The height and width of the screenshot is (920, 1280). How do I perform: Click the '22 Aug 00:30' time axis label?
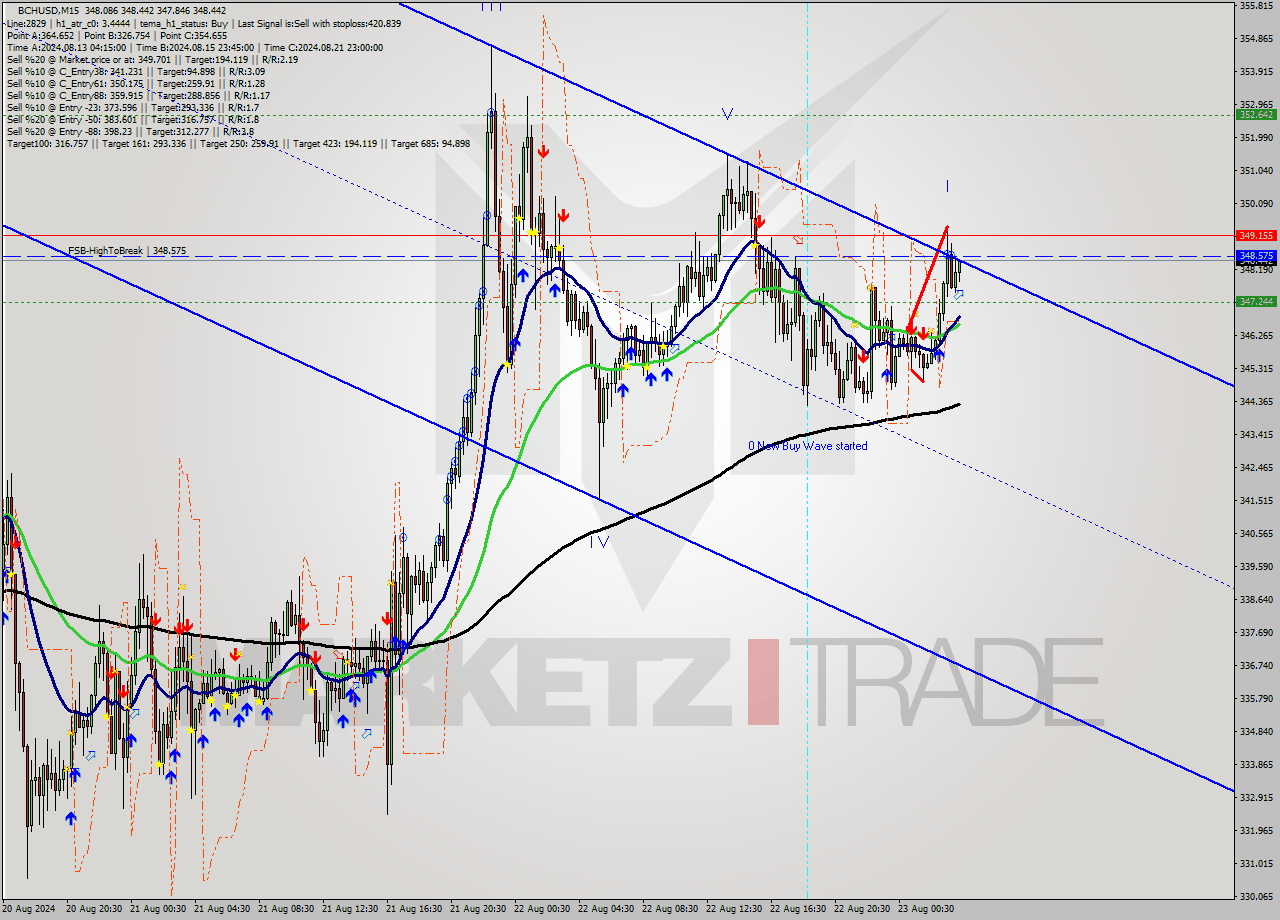(542, 909)
